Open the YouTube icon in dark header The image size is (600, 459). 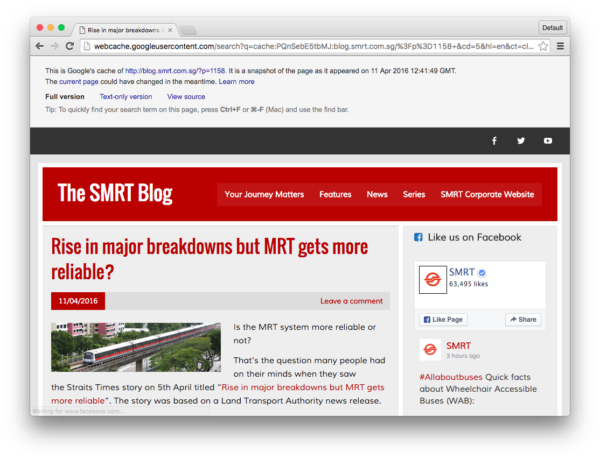[x=548, y=141]
